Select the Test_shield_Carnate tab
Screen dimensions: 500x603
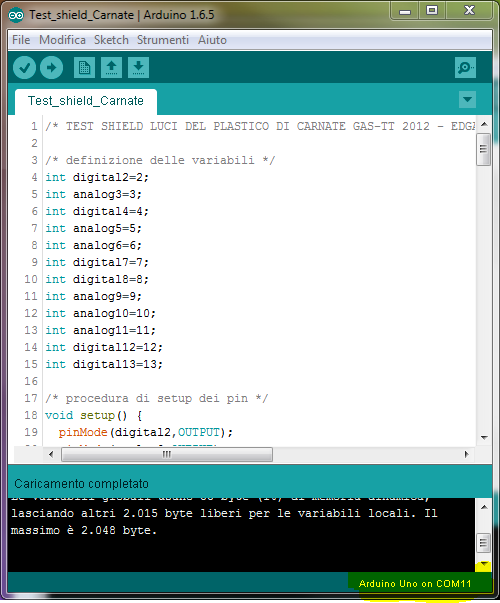86,102
